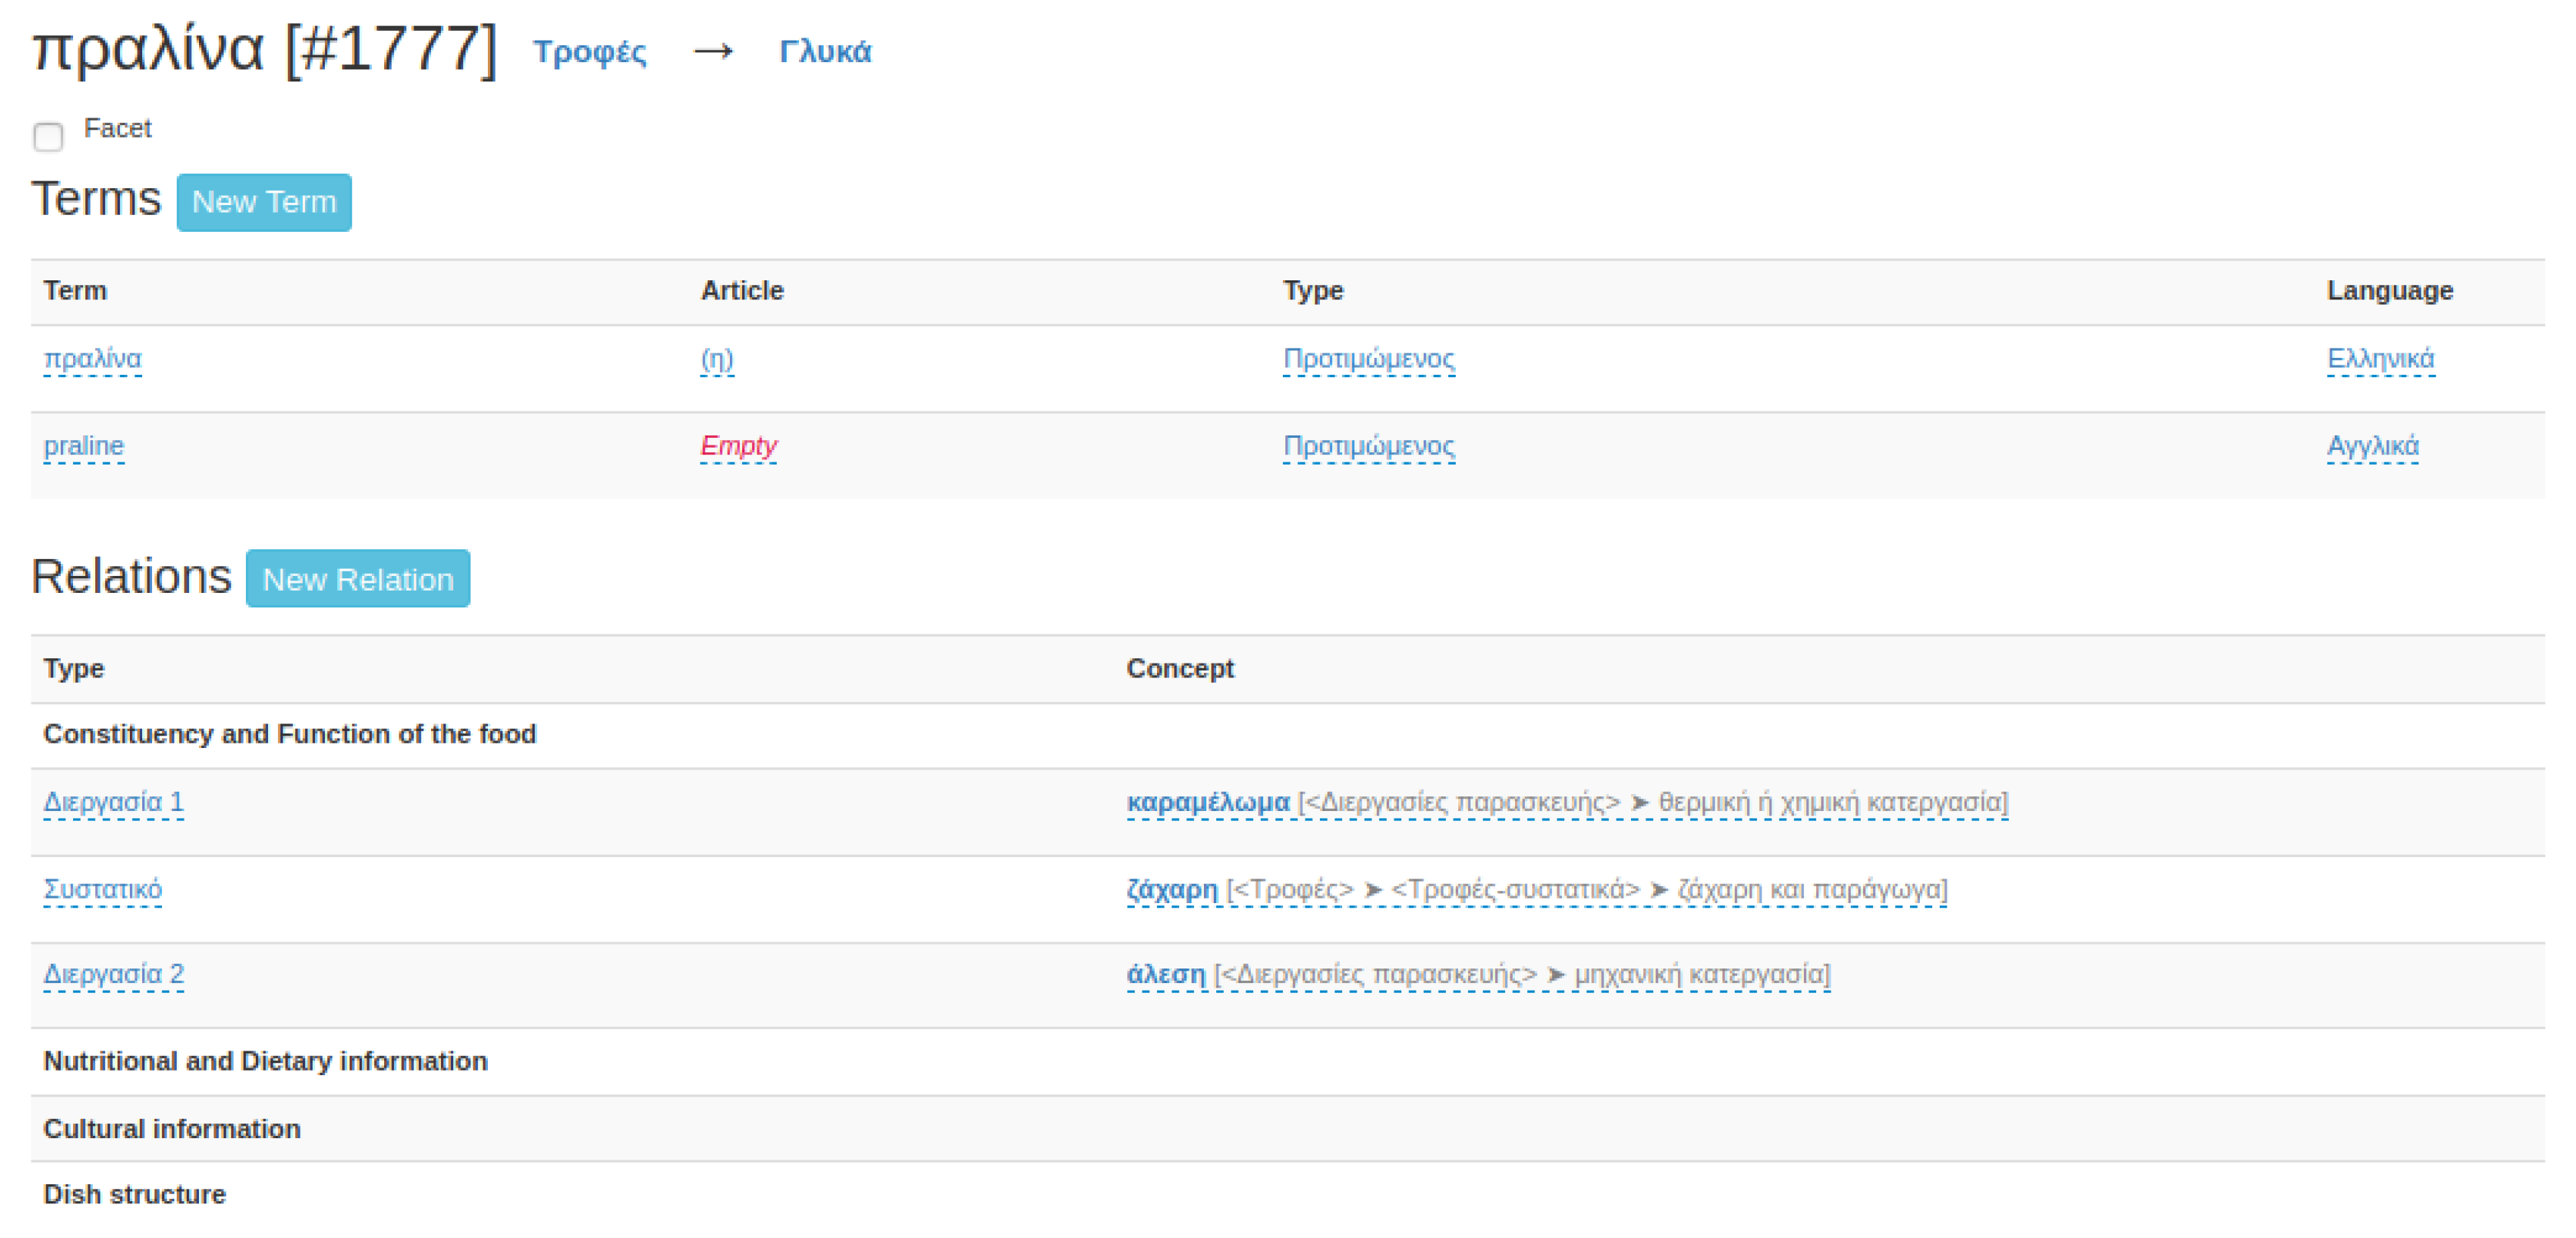The image size is (2576, 1238).
Task: Open the Γλυκά breadcrumb link
Action: [825, 52]
